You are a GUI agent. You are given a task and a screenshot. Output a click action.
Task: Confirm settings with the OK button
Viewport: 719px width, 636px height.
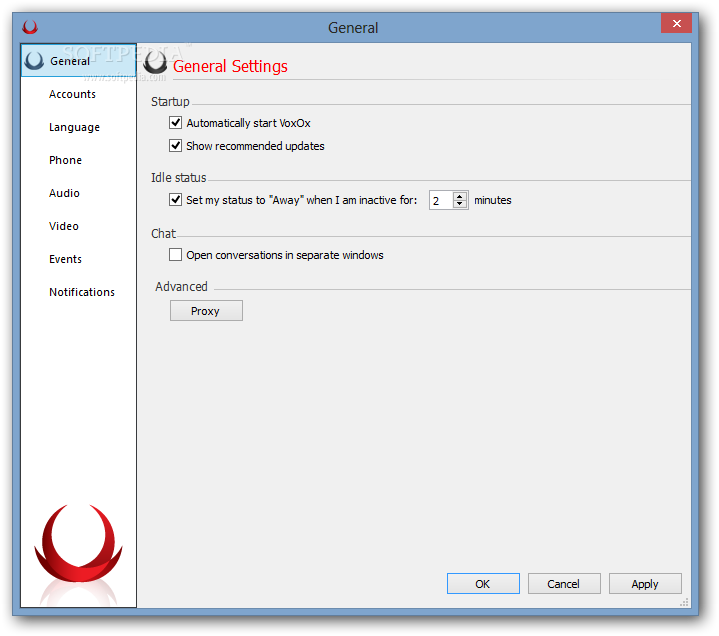pos(483,584)
